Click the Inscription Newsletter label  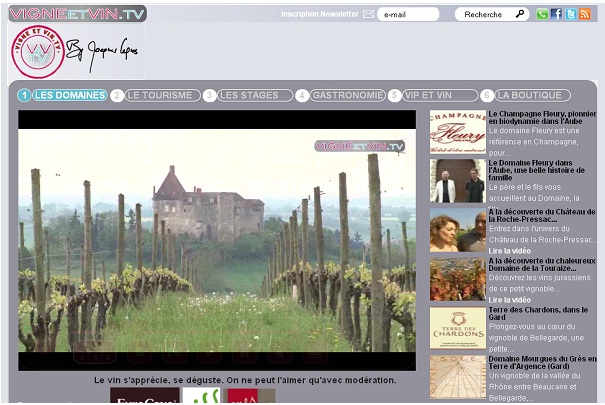click(x=319, y=14)
